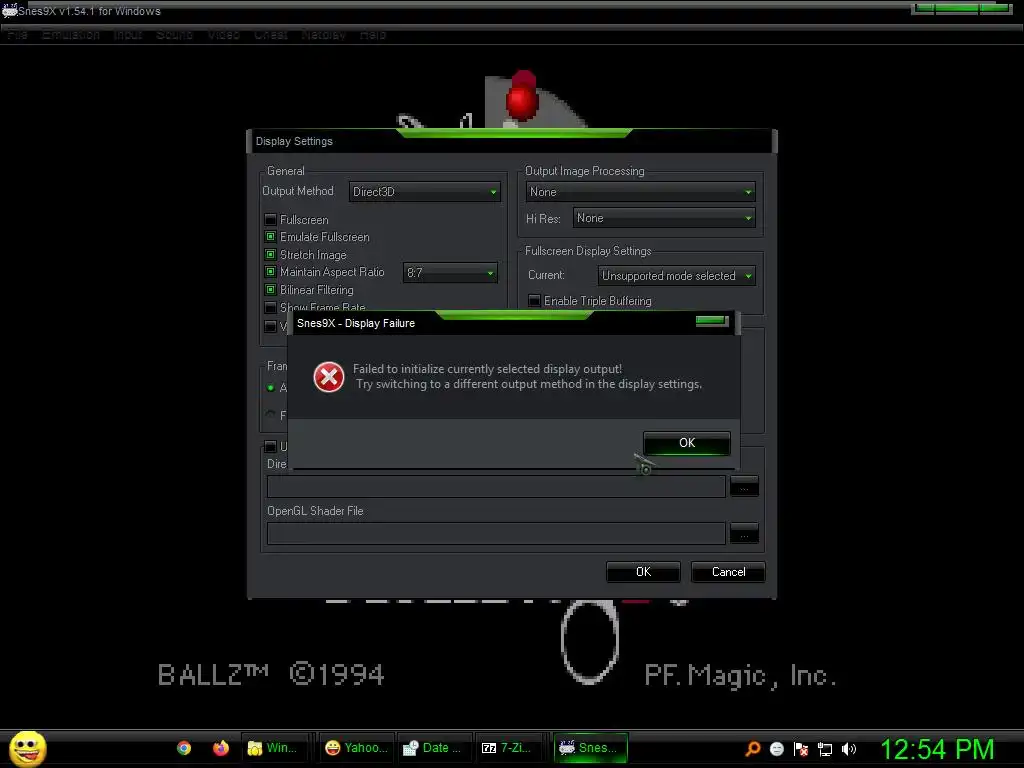Click the flag with red X tray icon
Viewport: 1024px width, 768px height.
(801, 748)
